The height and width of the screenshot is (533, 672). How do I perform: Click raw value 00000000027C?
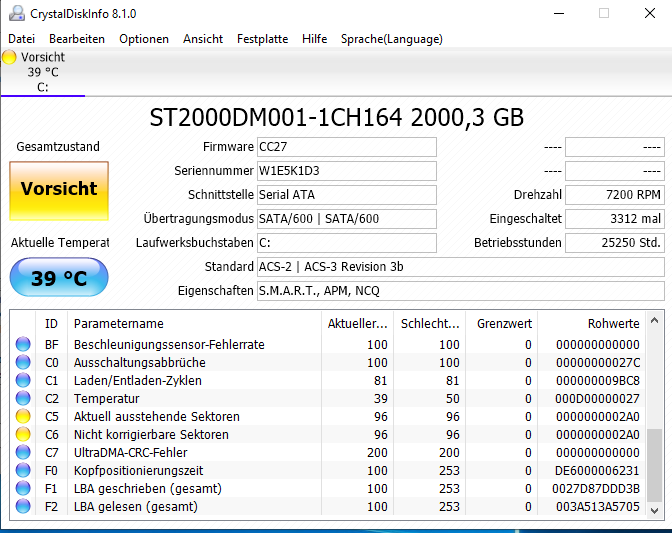pyautogui.click(x=598, y=362)
